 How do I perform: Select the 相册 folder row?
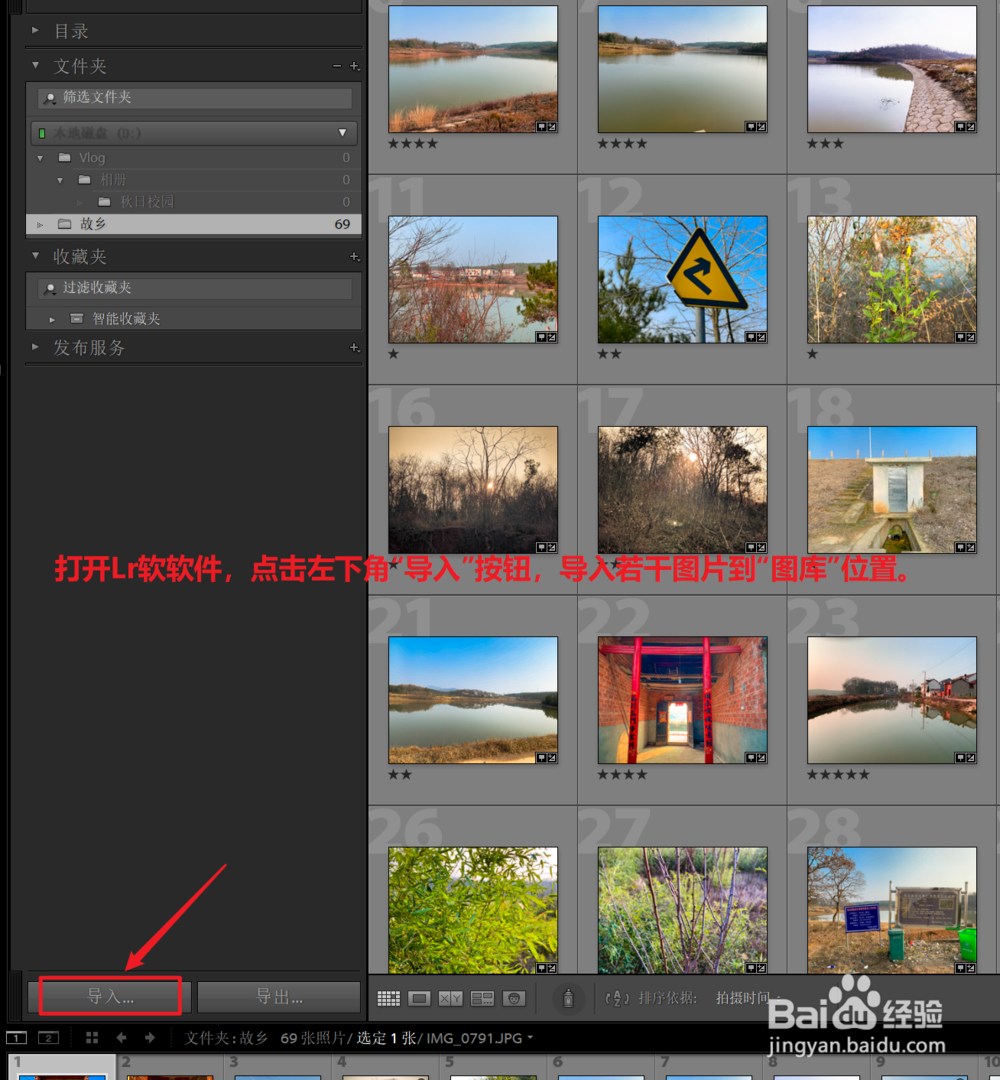(x=194, y=180)
